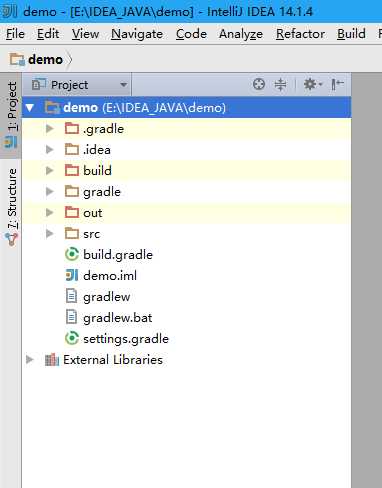Viewport: 382px width, 488px height.
Task: Click the gradlew file icon
Action: click(71, 296)
